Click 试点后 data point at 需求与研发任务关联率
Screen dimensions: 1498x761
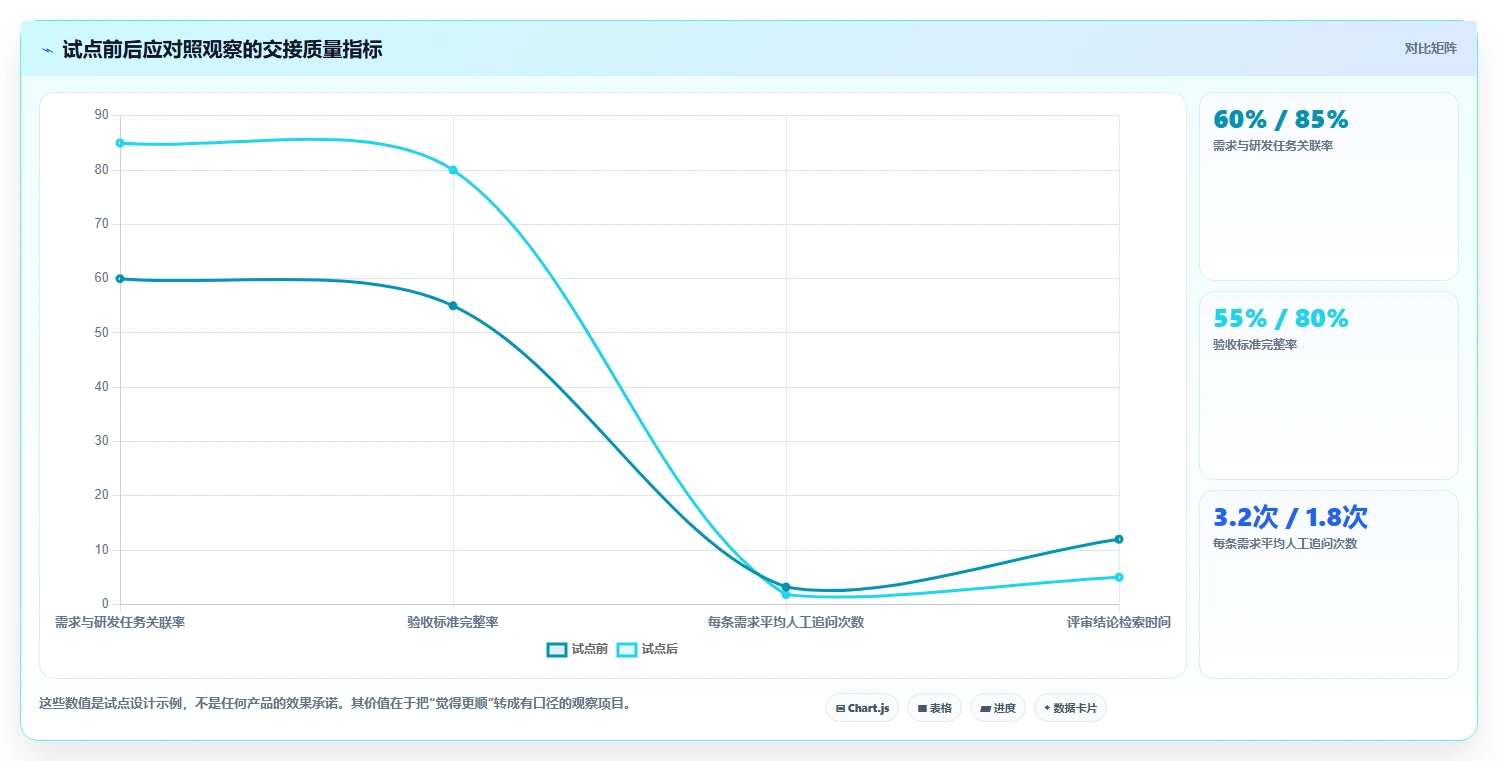point(120,143)
